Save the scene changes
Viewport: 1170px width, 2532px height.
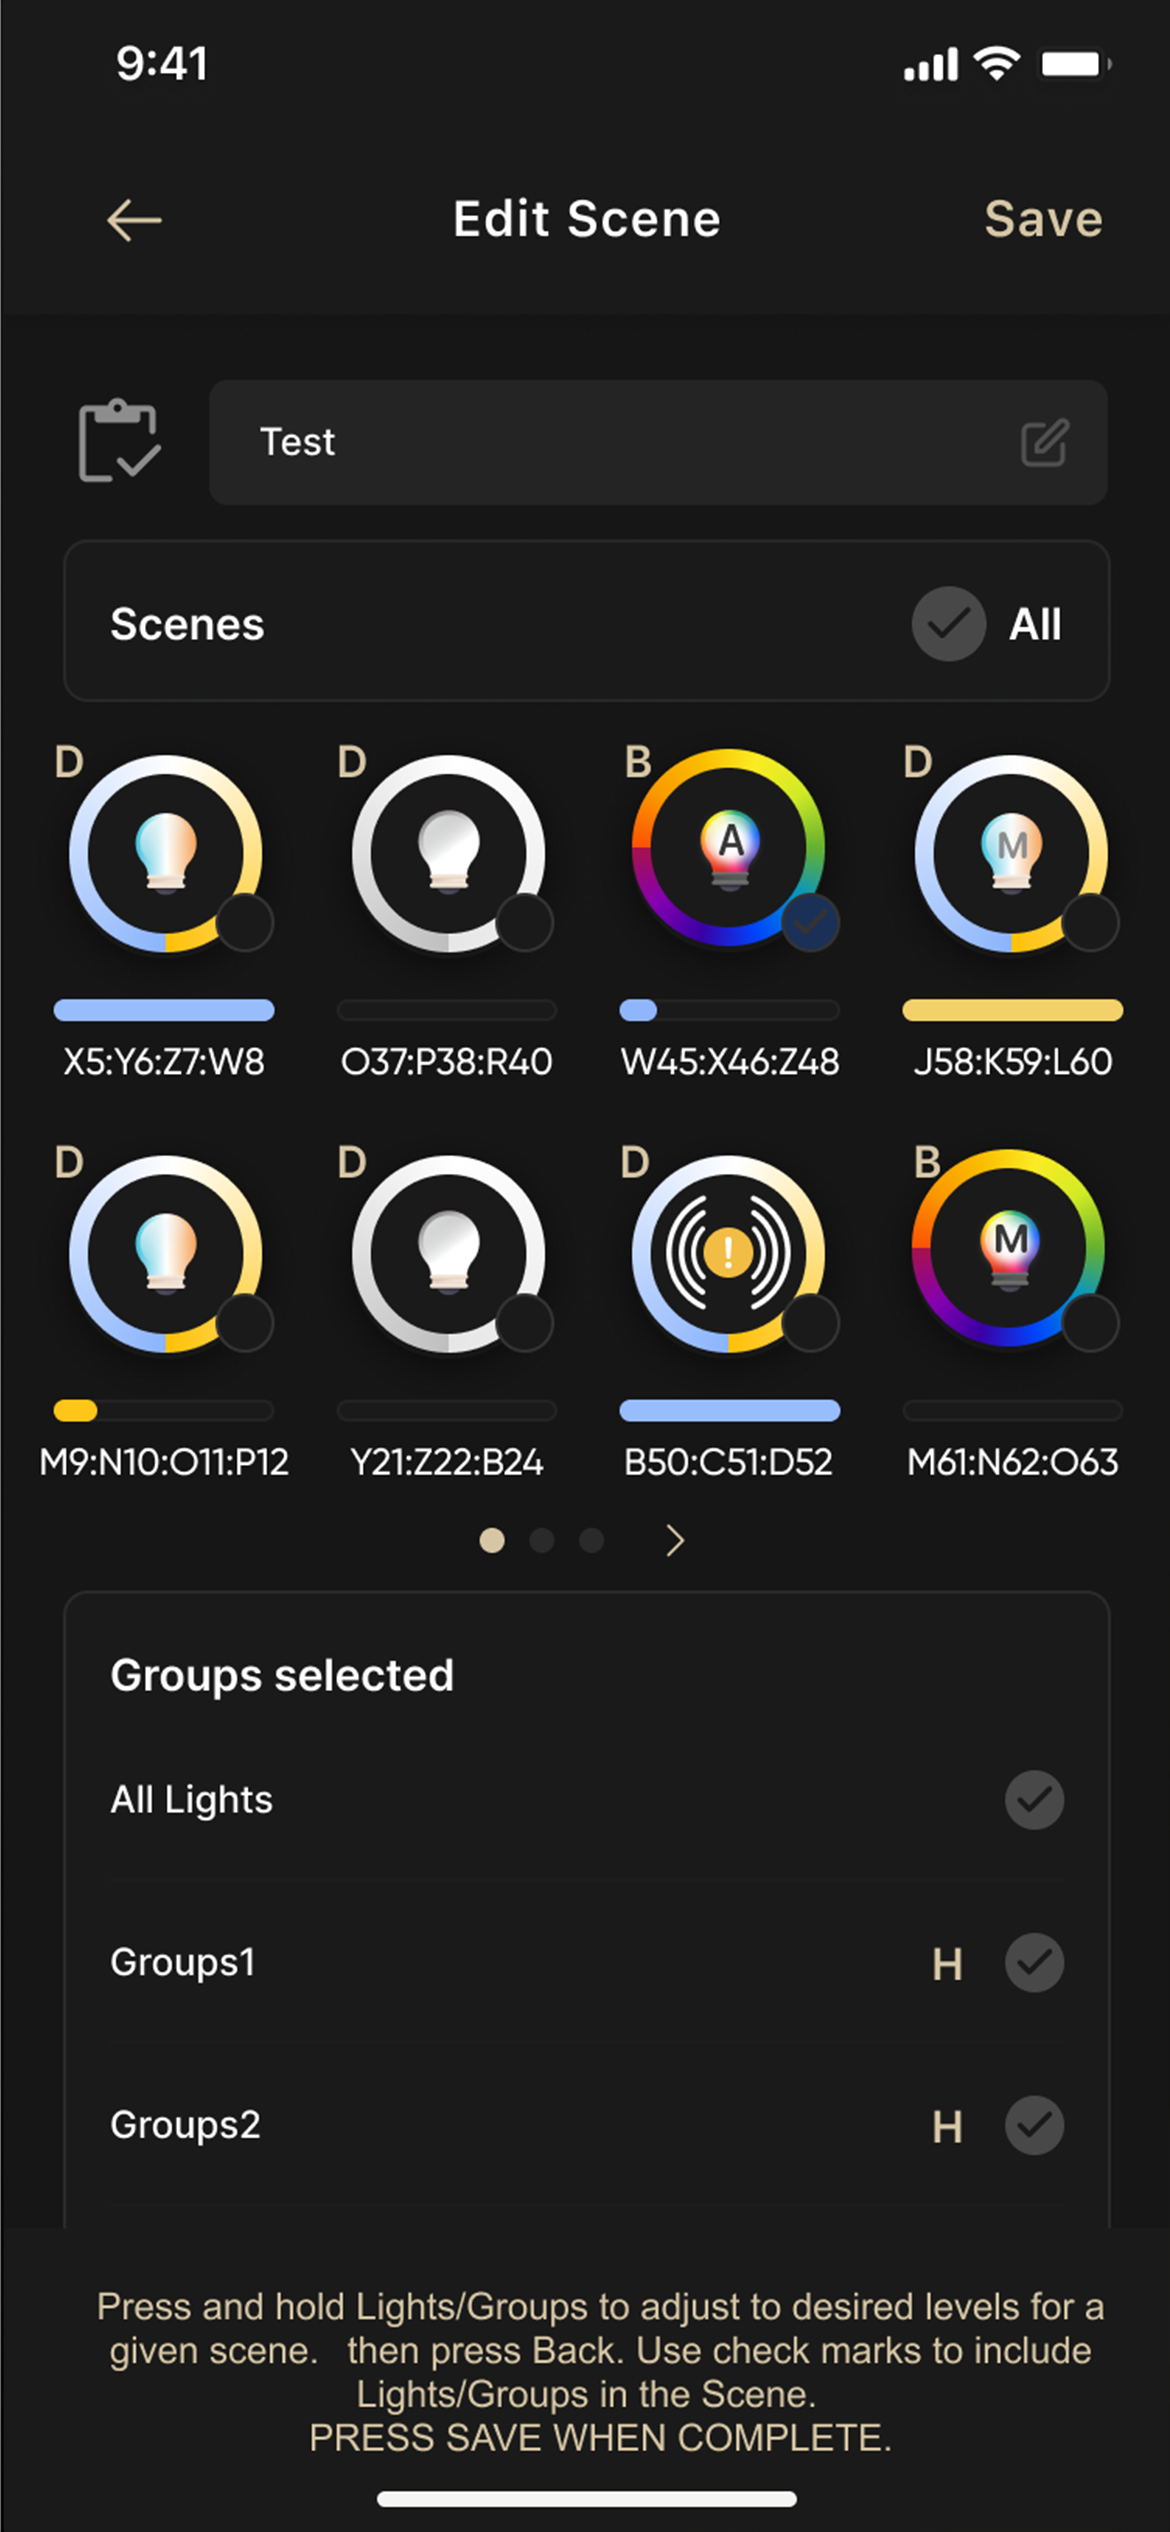tap(1043, 219)
